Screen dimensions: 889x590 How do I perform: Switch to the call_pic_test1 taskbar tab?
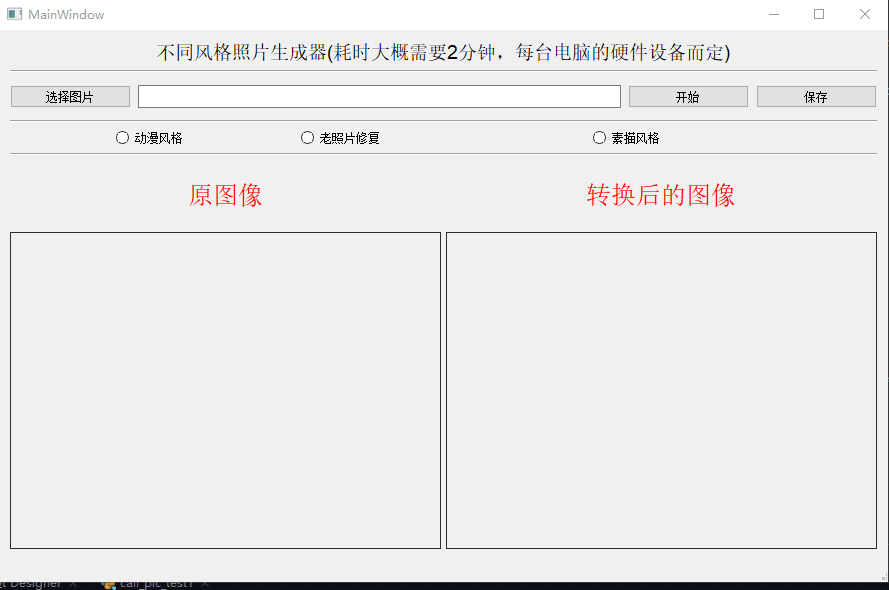[x=155, y=582]
